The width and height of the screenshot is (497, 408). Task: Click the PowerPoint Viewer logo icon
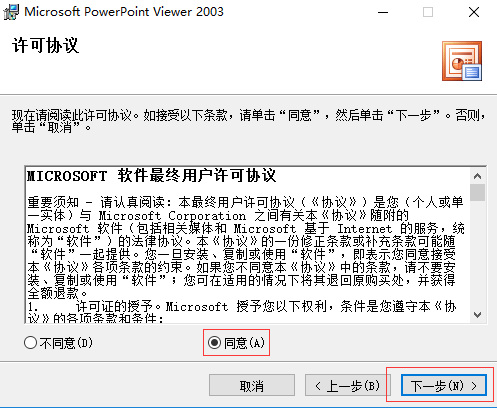(462, 61)
